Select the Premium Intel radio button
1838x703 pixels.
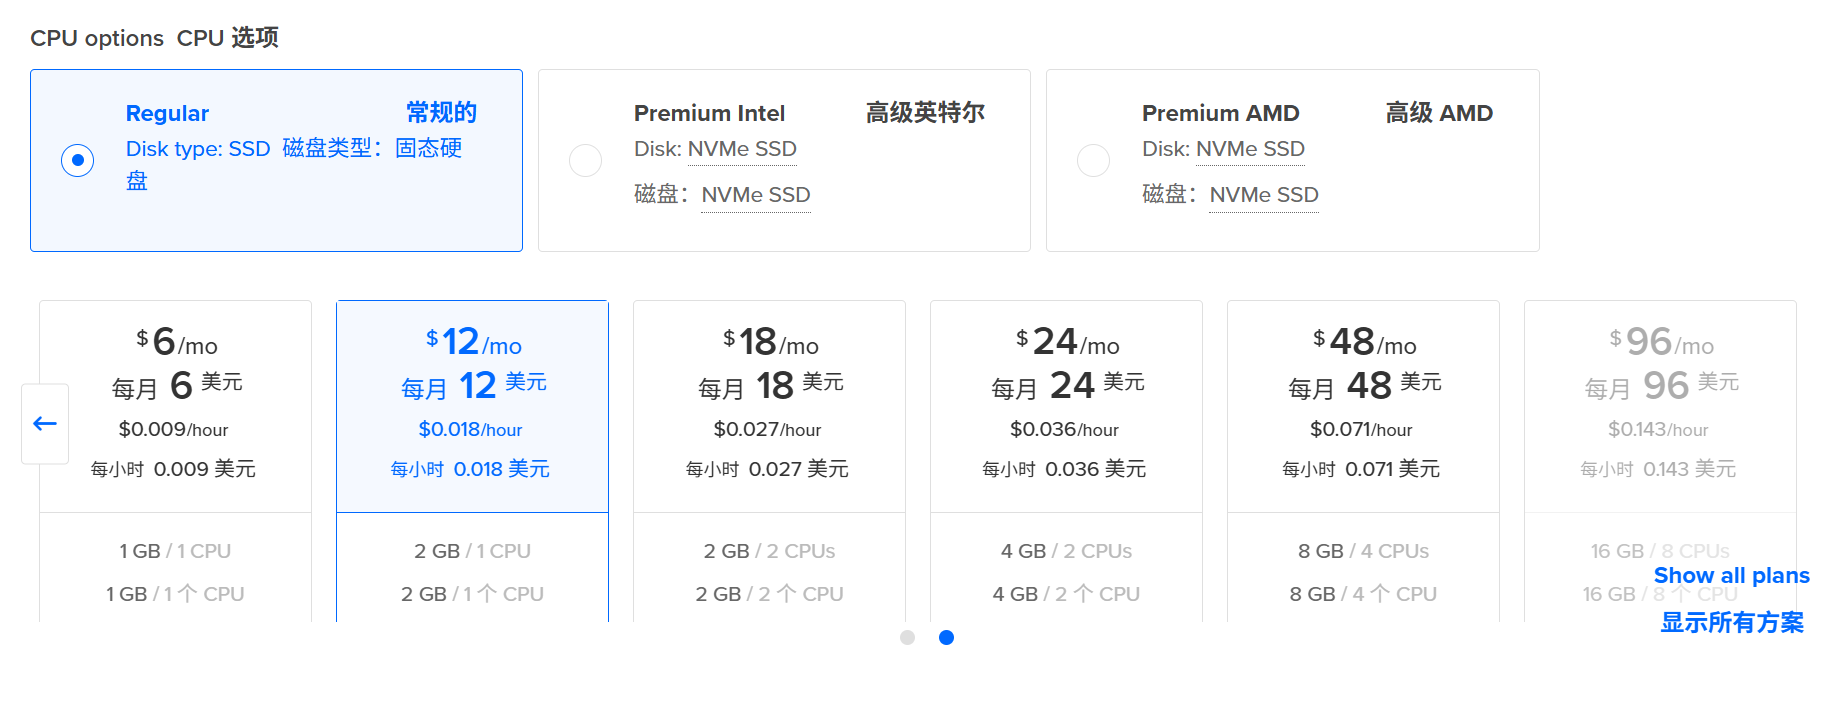pos(585,160)
